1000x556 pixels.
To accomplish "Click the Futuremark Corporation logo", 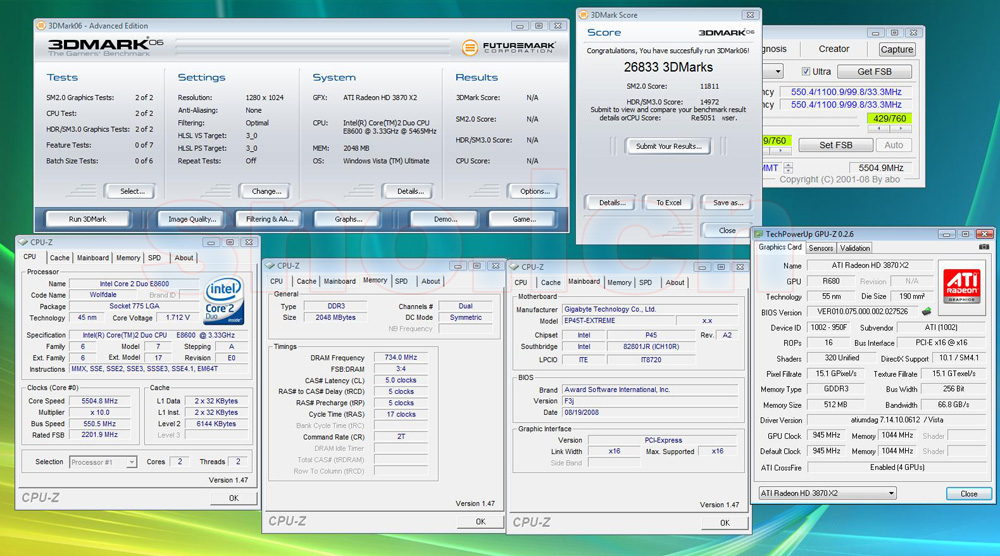I will click(x=508, y=47).
